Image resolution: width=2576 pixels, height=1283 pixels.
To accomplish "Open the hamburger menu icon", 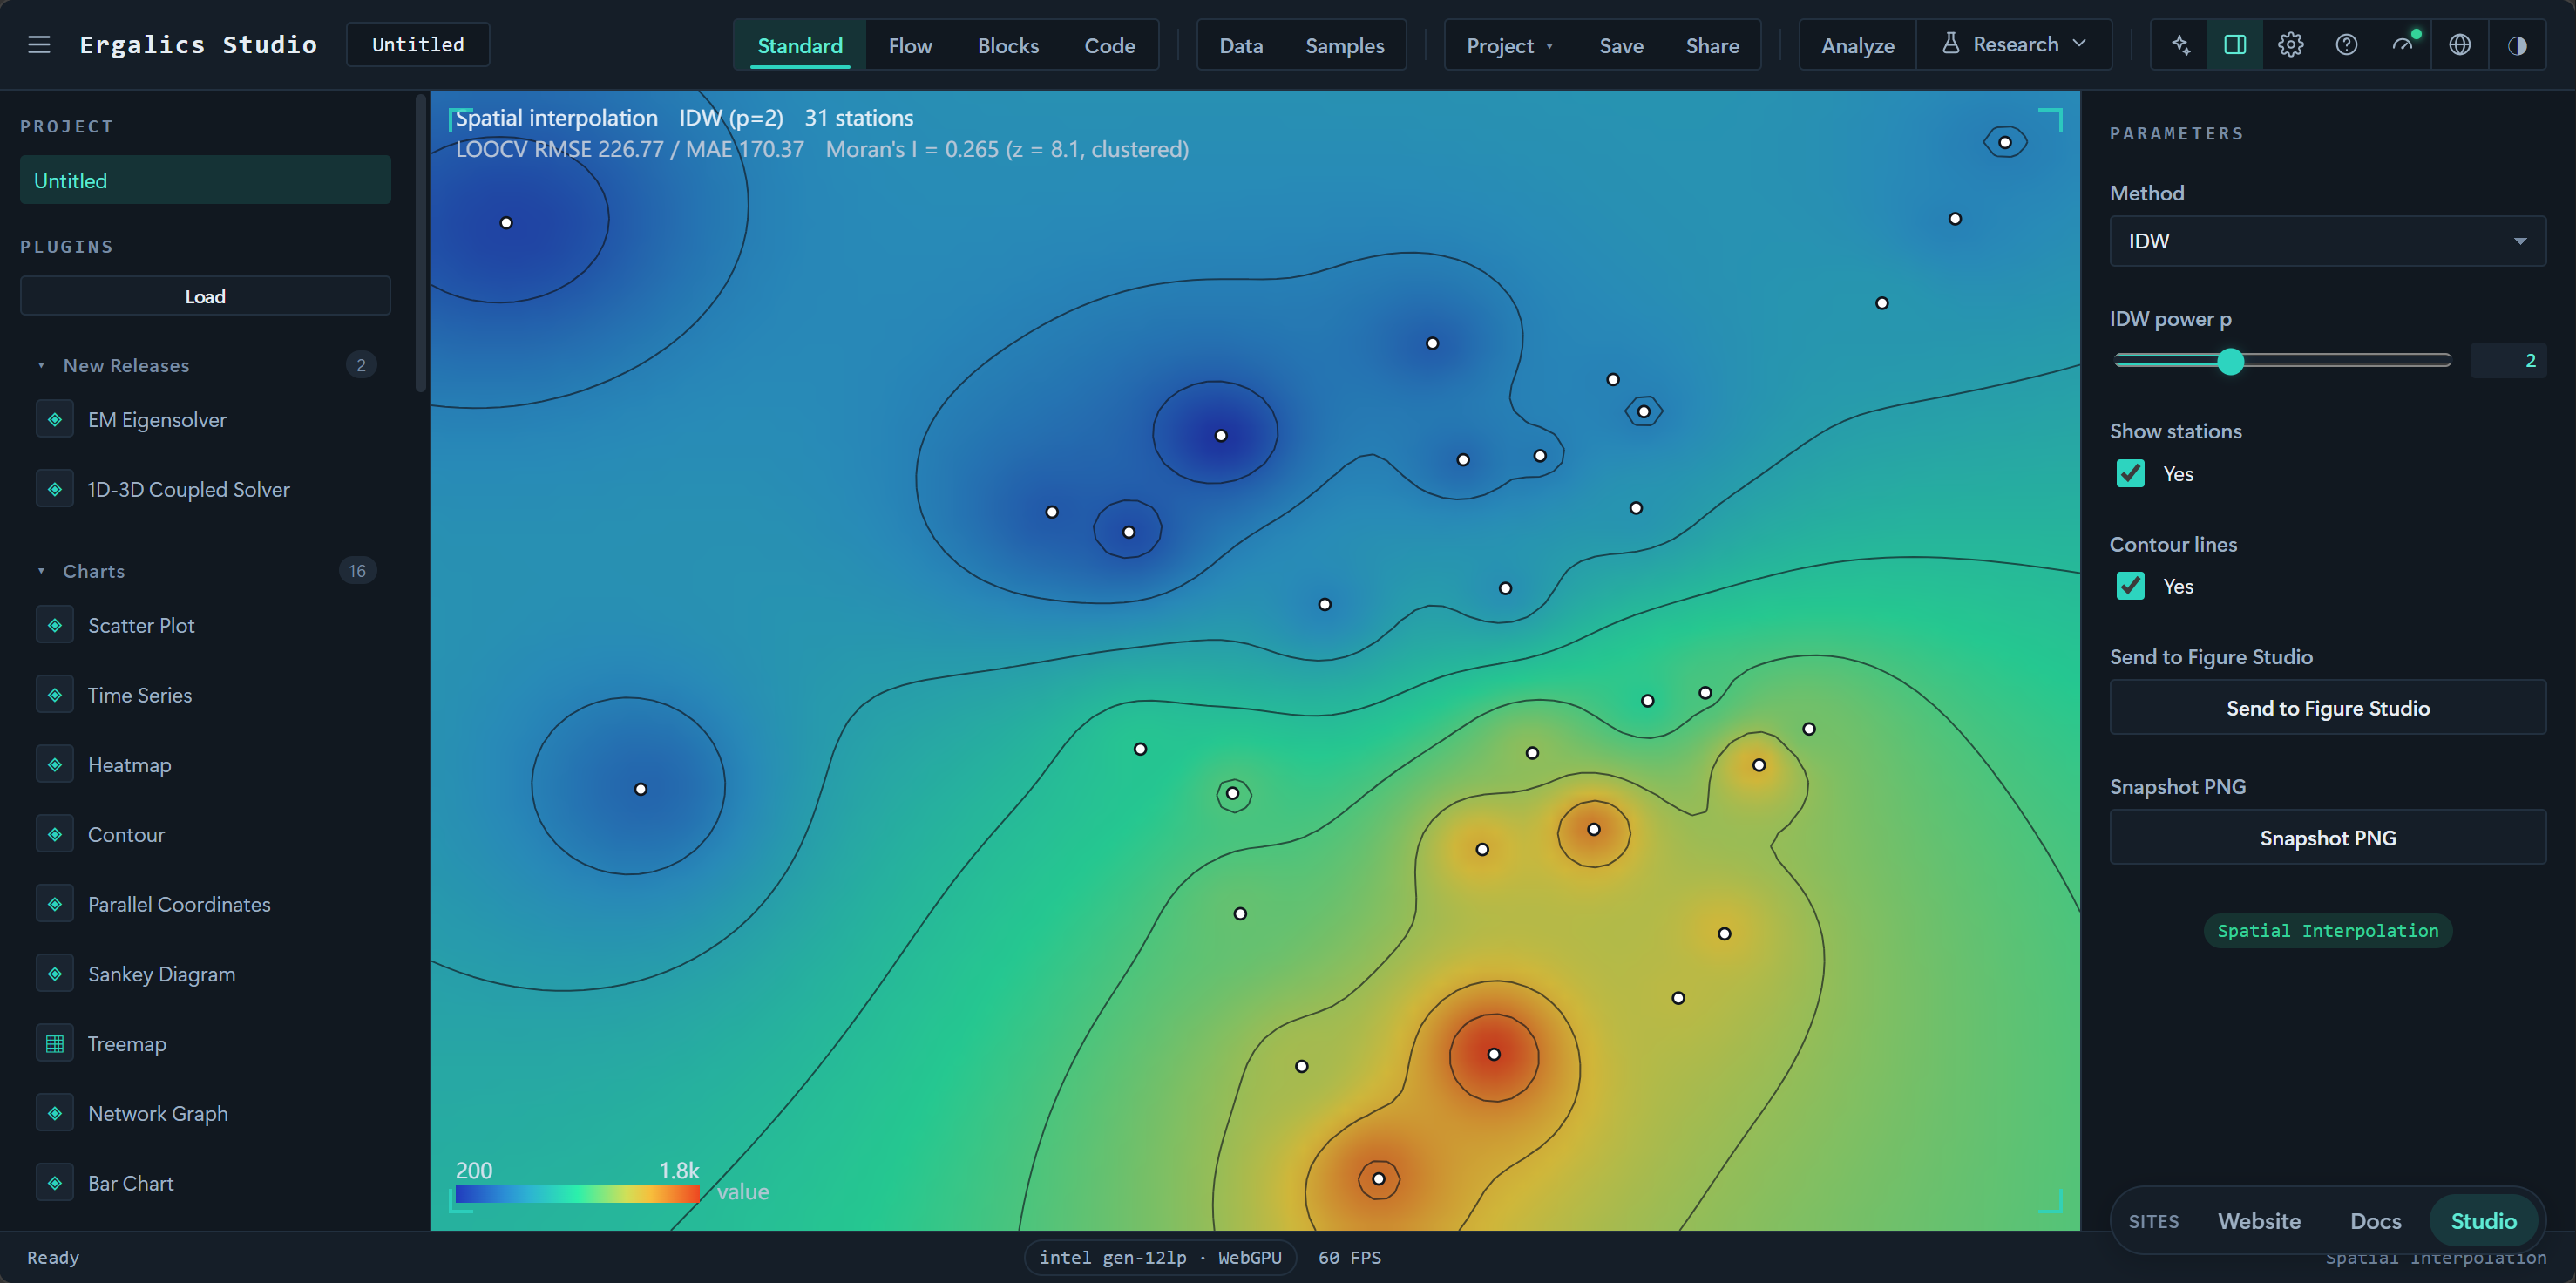I will (x=39, y=45).
